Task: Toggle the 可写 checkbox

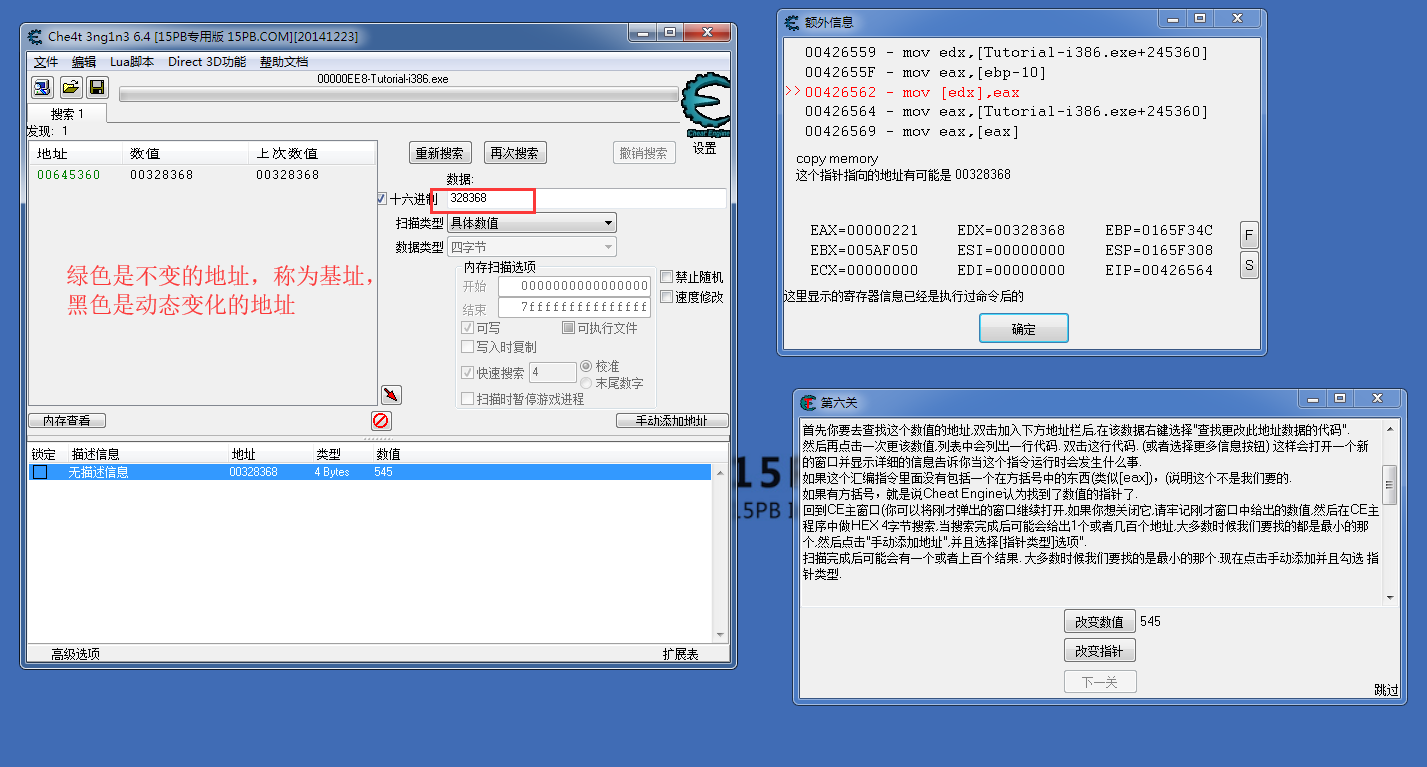Action: tap(467, 328)
